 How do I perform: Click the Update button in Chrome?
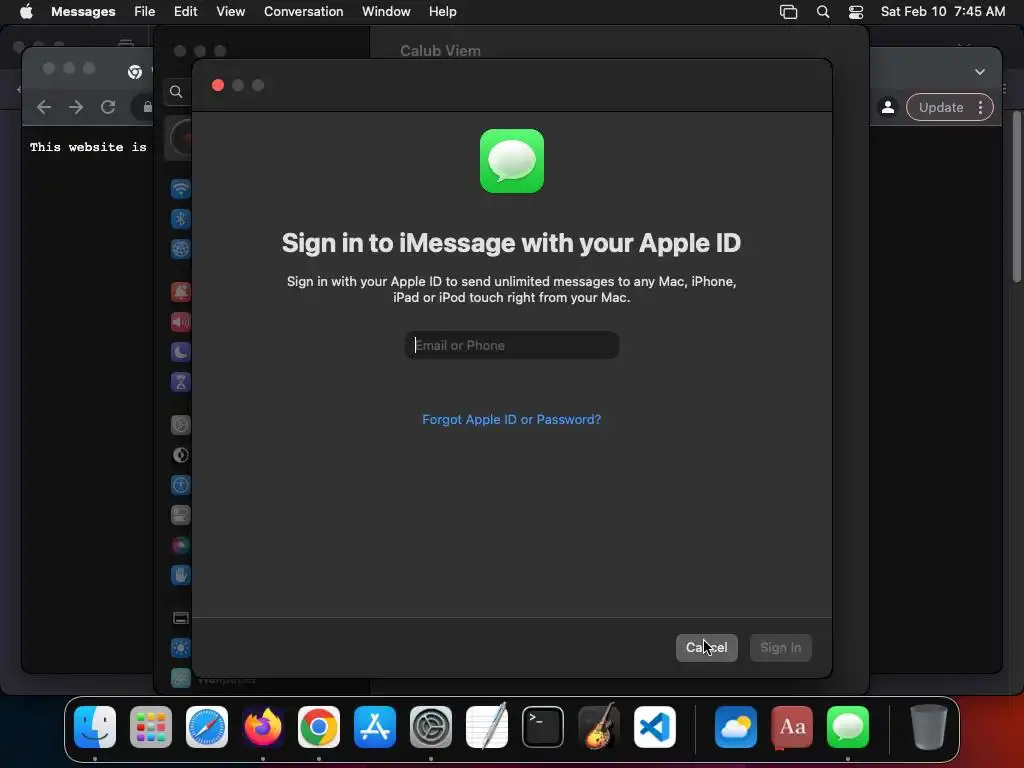tap(941, 107)
